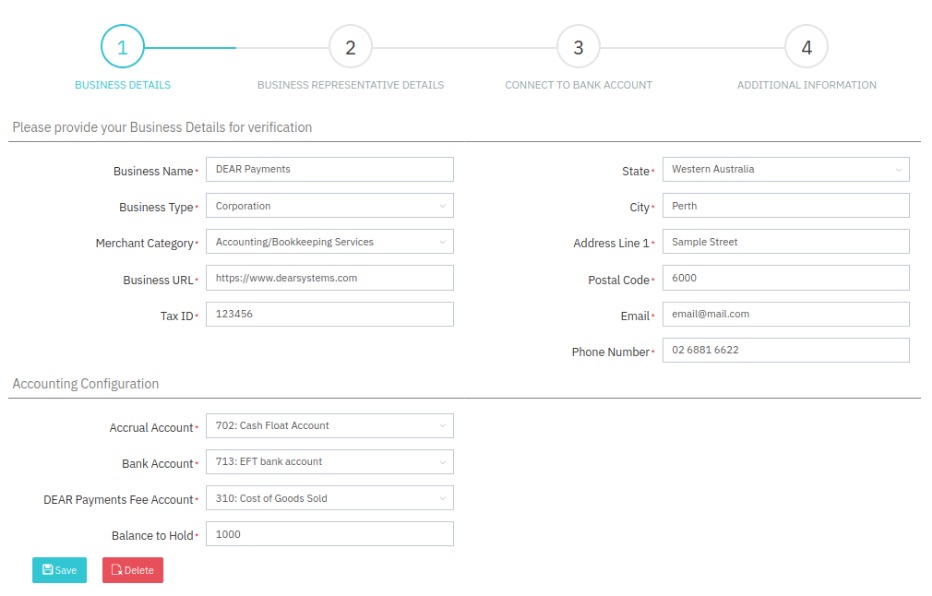Click the document icon on the Delete button
This screenshot has width=932, height=596.
point(116,570)
